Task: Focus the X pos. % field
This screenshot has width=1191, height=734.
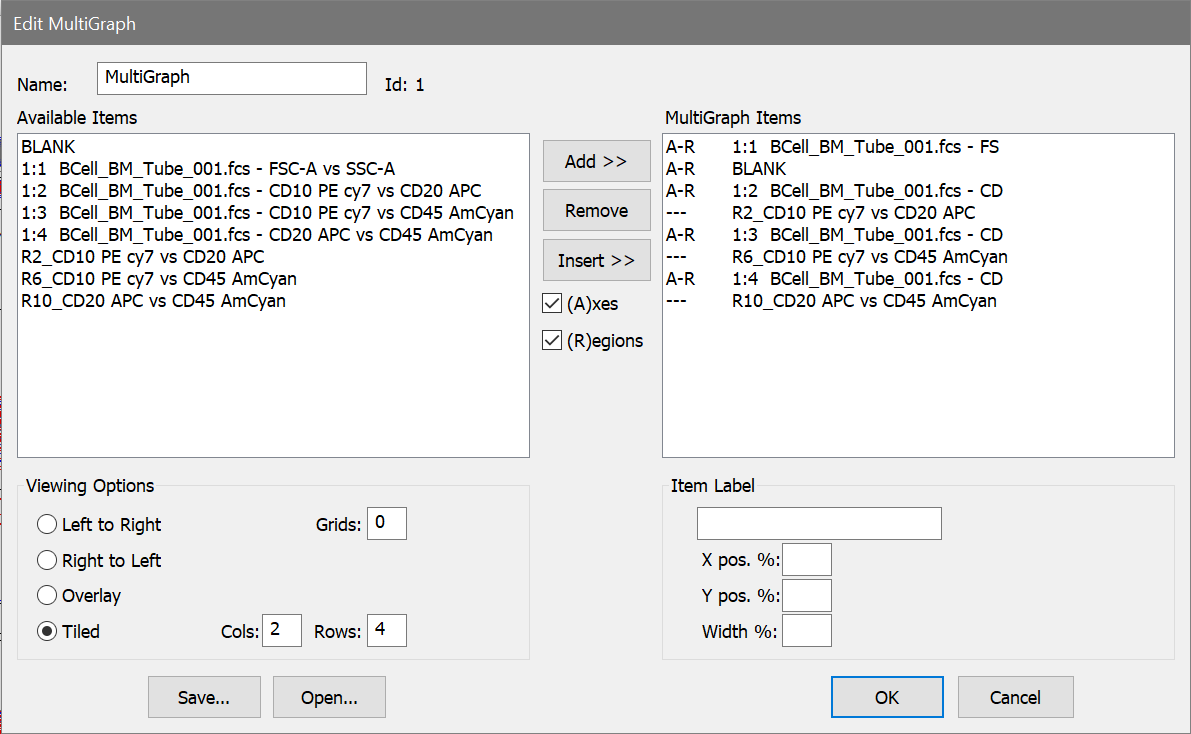Action: coord(806,560)
